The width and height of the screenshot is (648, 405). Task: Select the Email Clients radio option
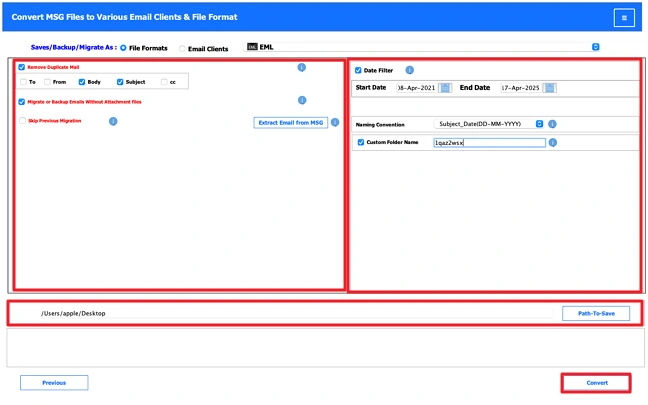(182, 47)
